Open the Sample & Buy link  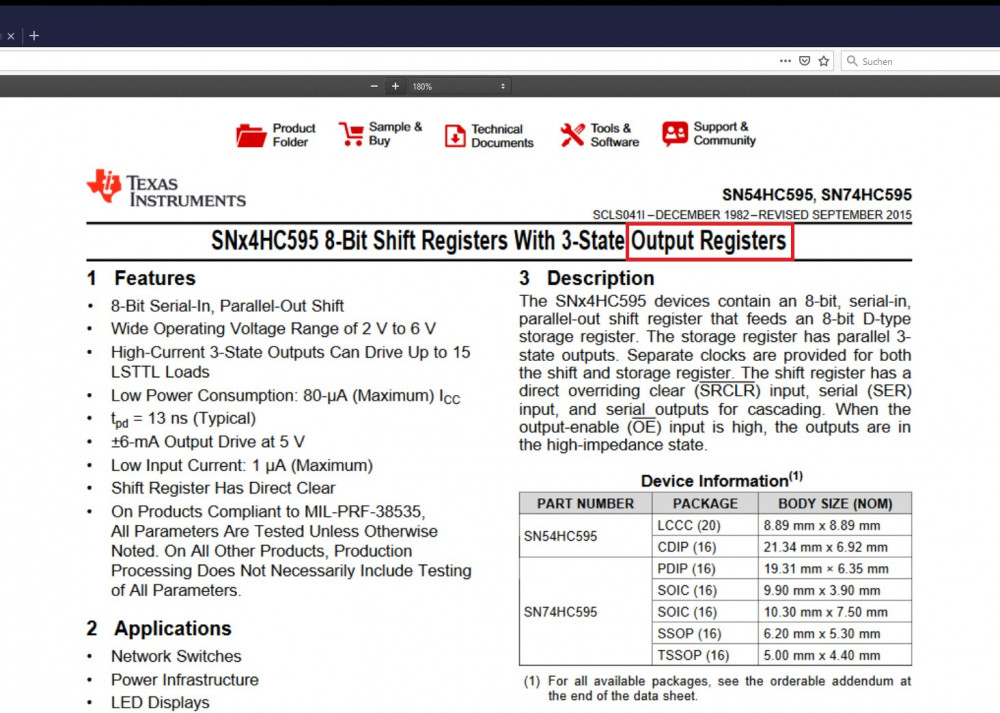(395, 134)
